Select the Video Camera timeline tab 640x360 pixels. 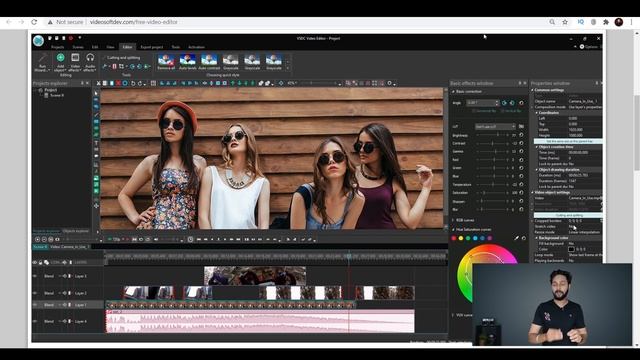[x=69, y=247]
